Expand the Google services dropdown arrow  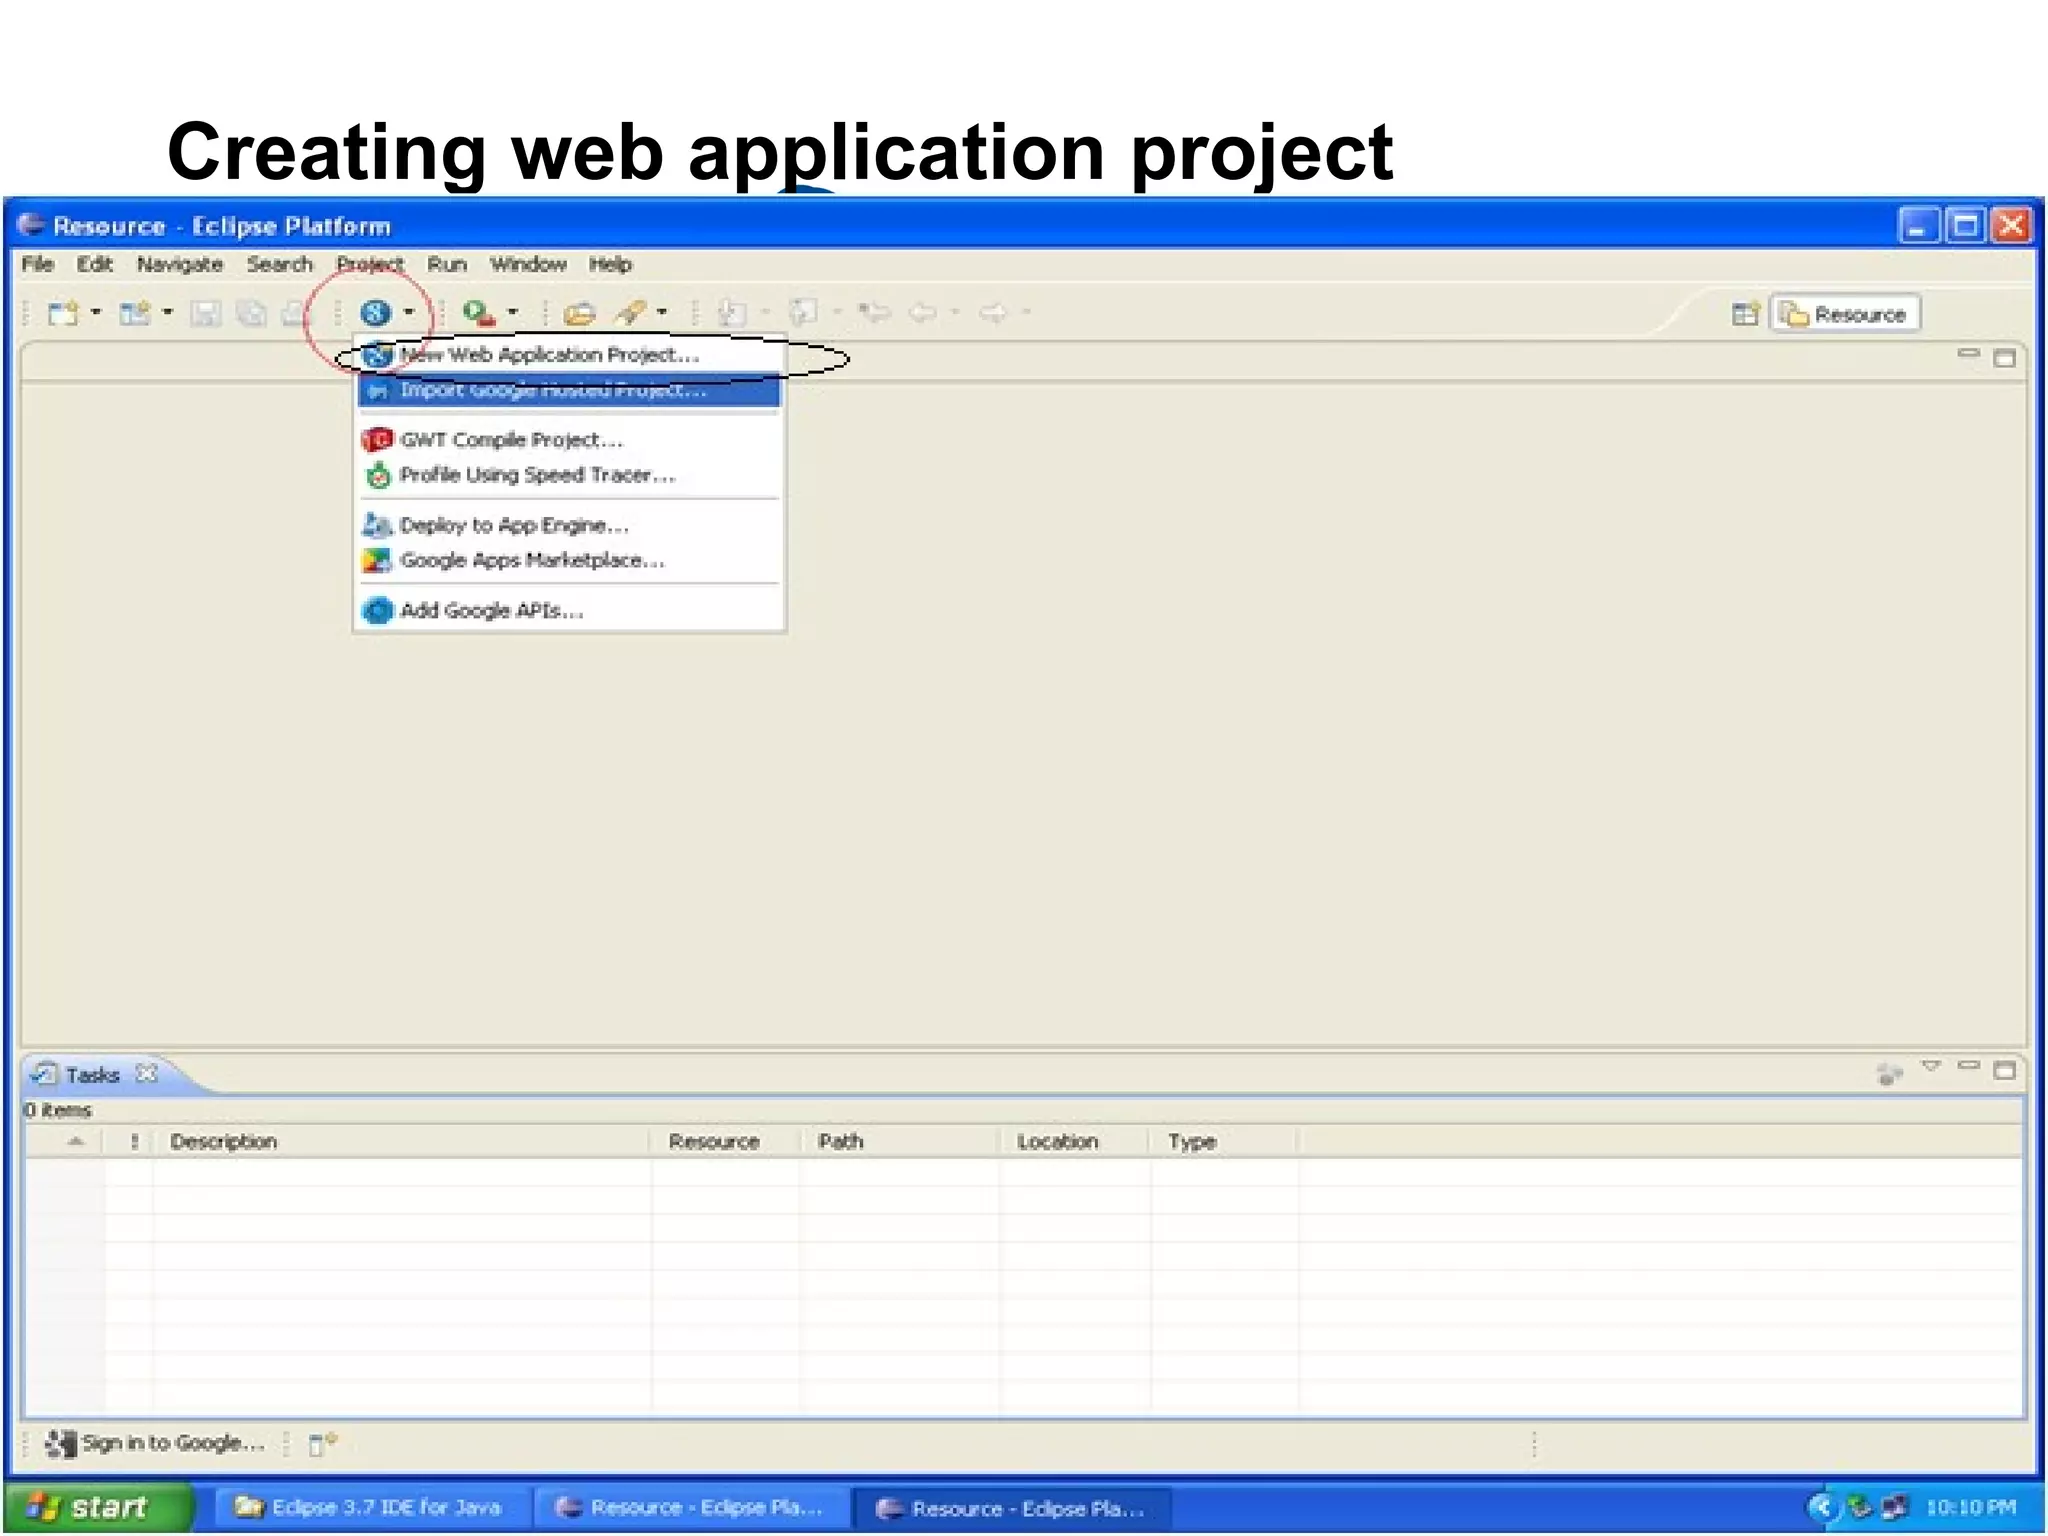click(x=409, y=313)
